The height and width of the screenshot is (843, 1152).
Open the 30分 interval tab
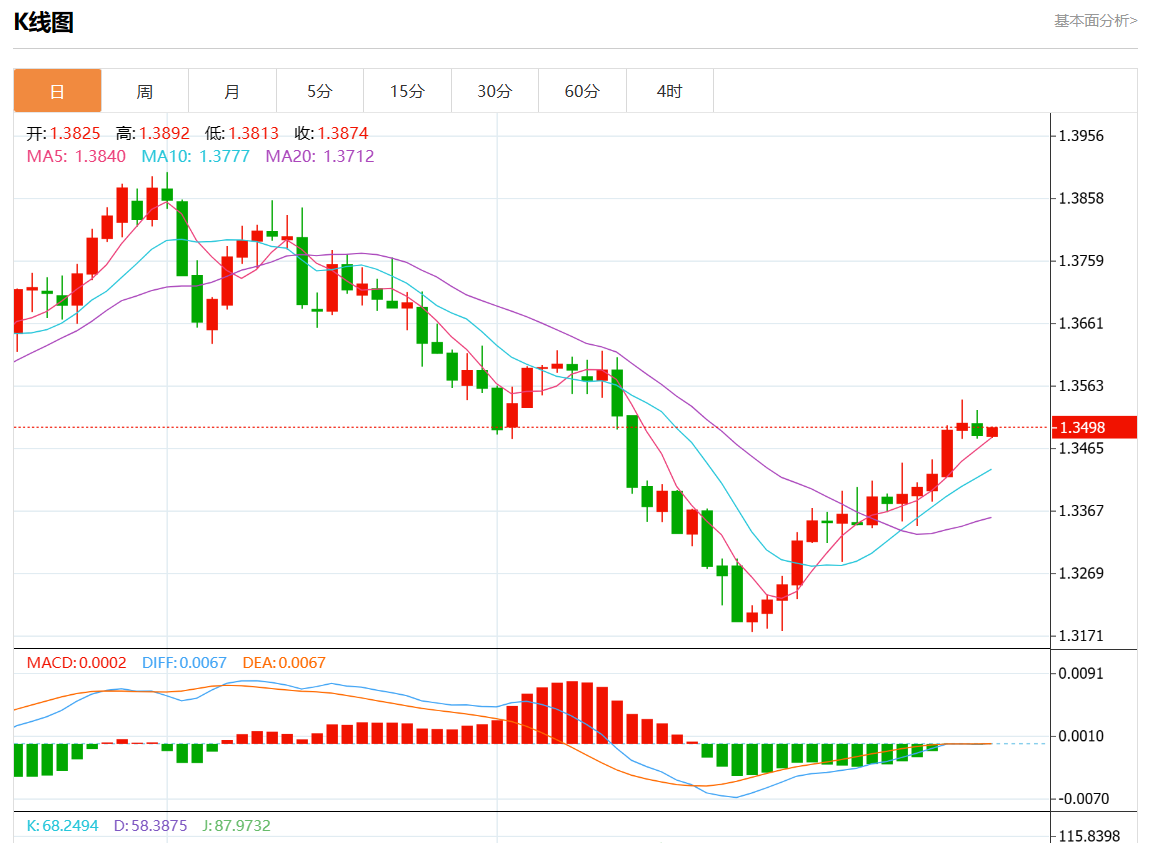click(494, 91)
